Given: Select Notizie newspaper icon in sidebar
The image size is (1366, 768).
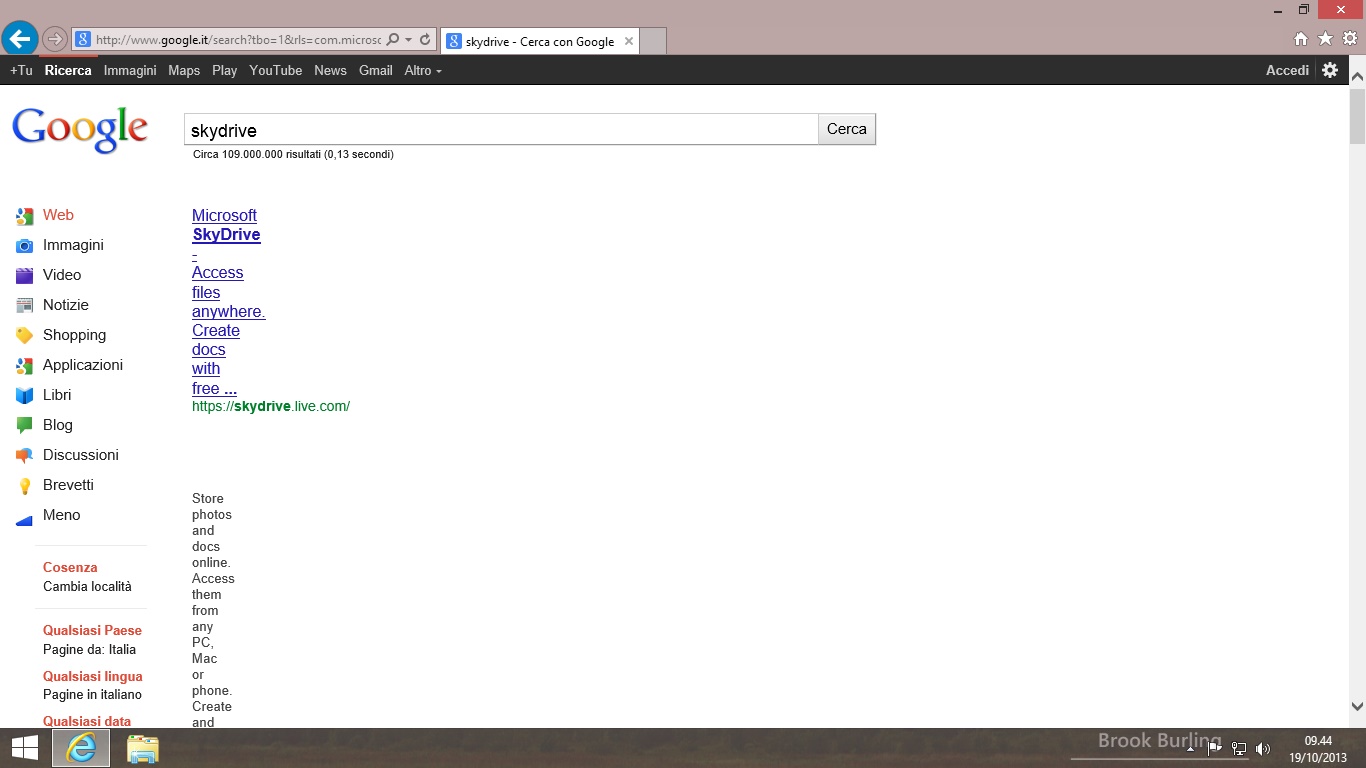Looking at the screenshot, I should (x=25, y=306).
